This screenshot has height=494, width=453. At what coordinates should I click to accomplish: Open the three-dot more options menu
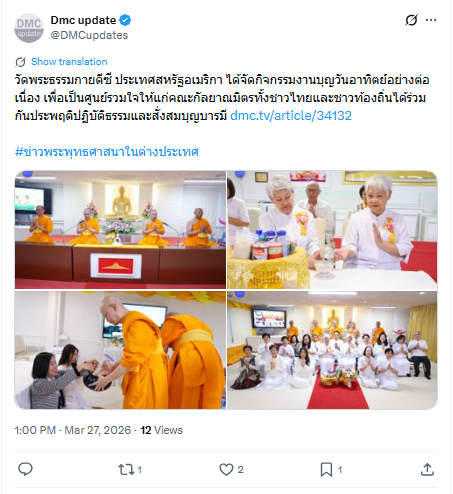coord(431,20)
